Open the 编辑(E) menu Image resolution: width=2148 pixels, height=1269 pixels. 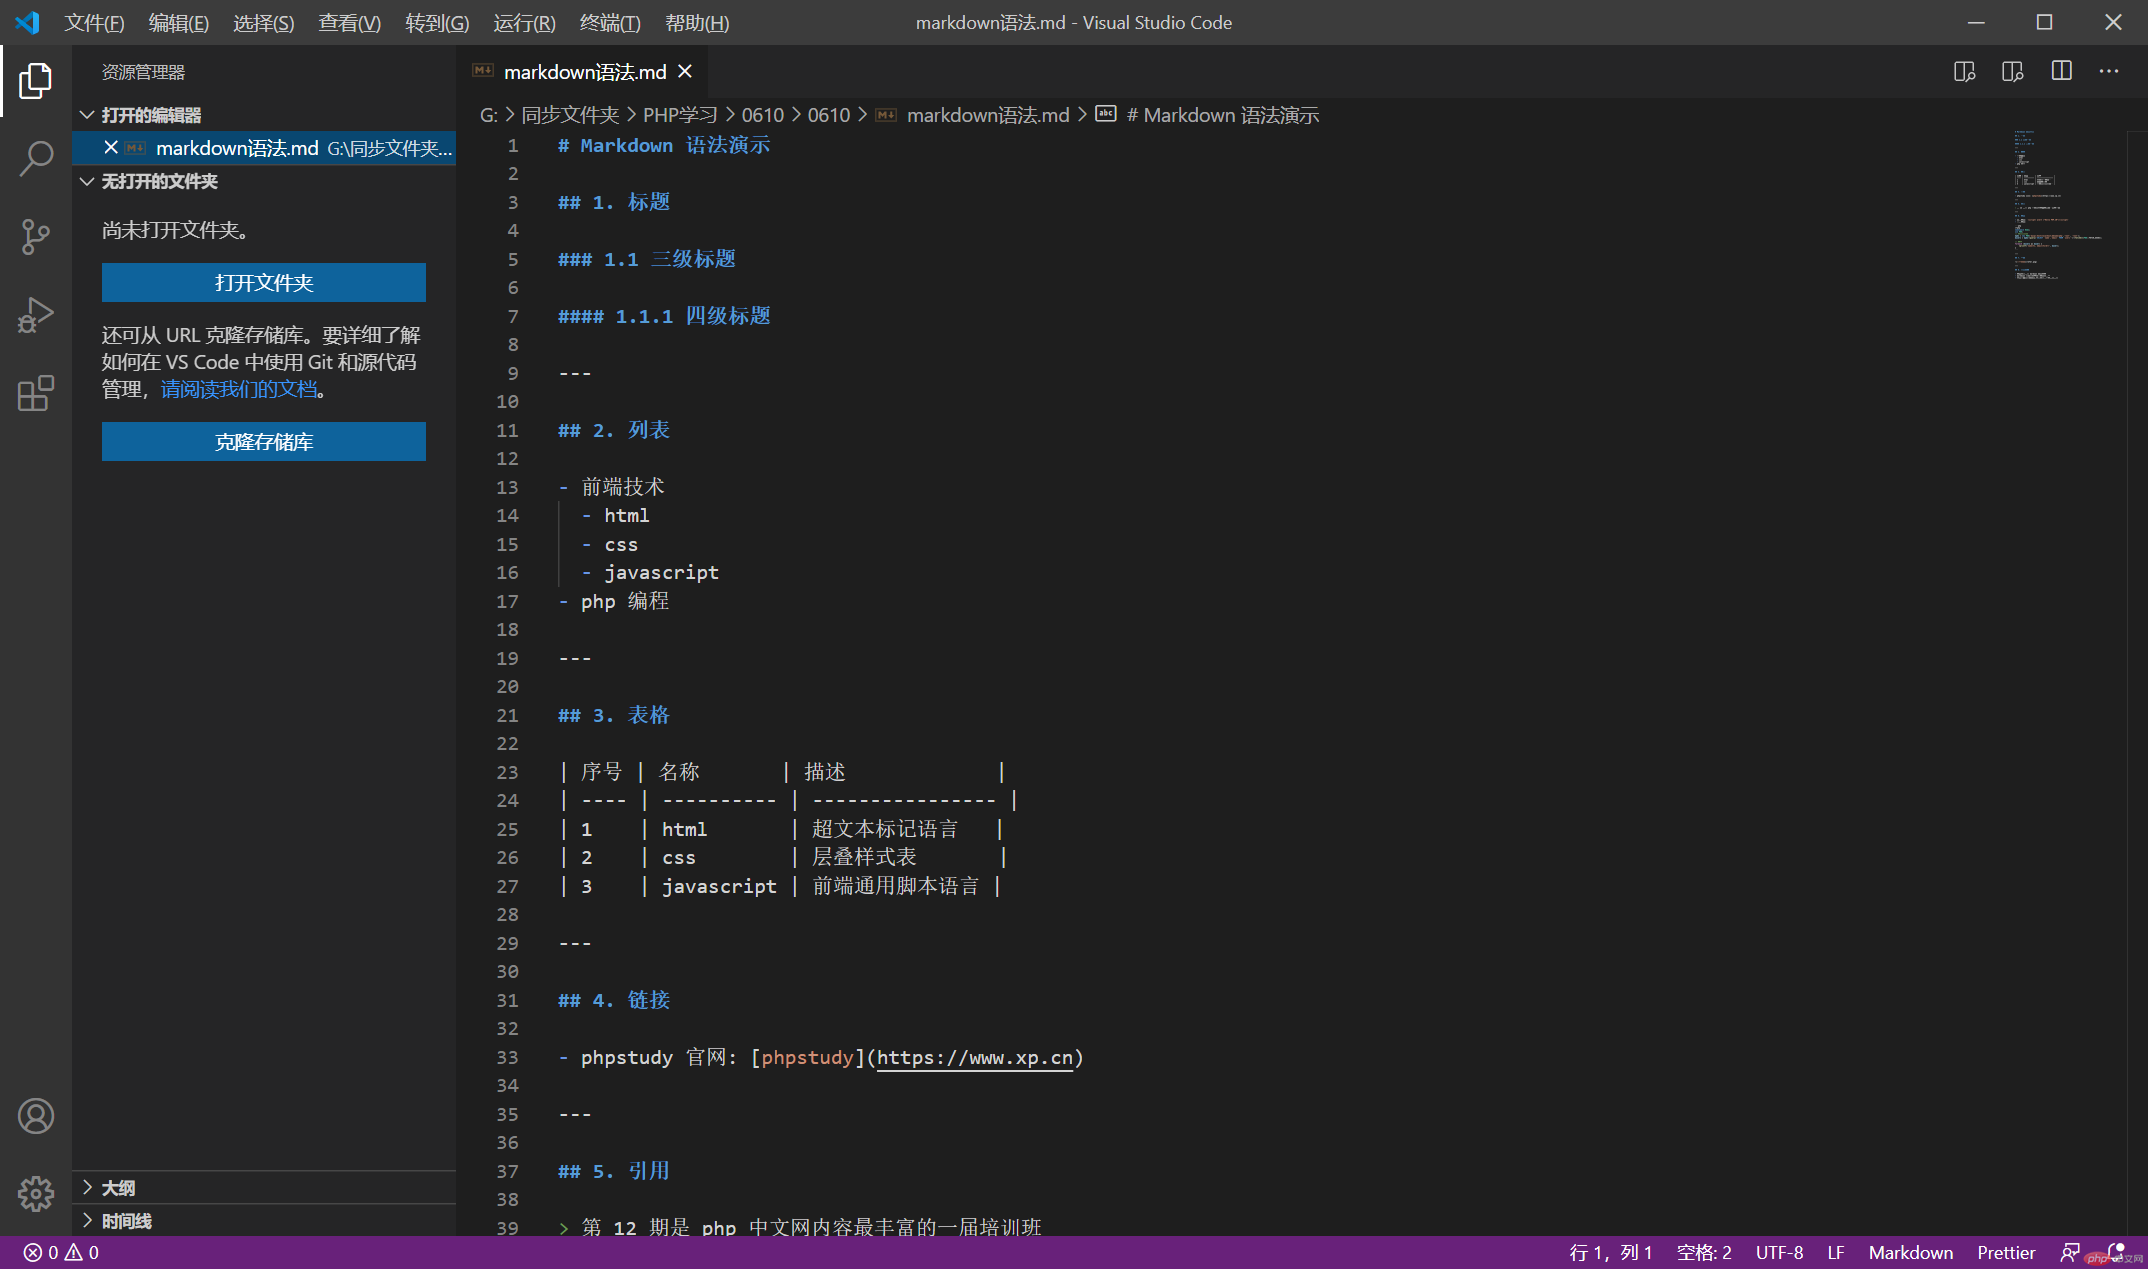pyautogui.click(x=178, y=22)
